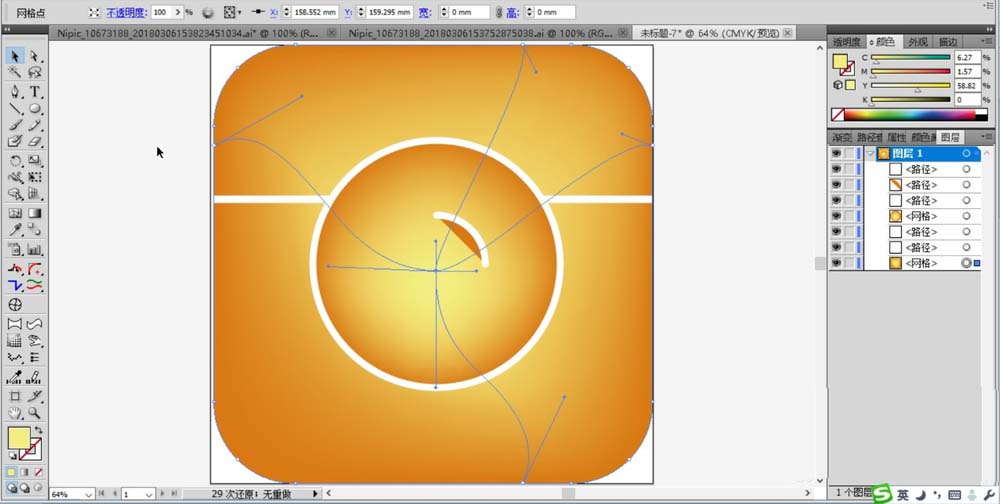1000x504 pixels.
Task: Toggle visibility of the bottom 网格 sublayer
Action: pos(836,263)
